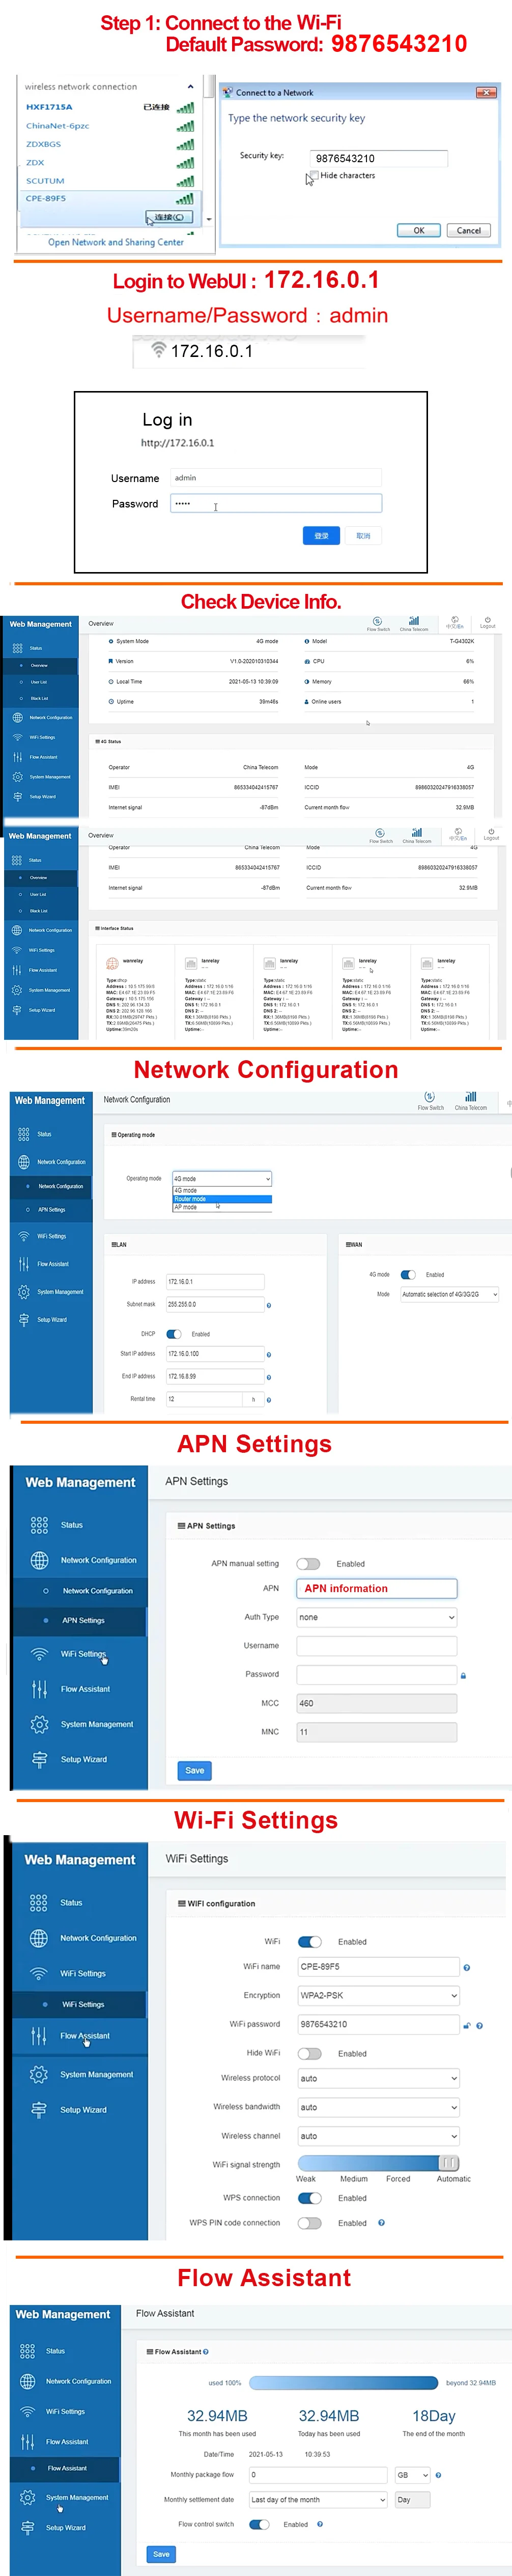Viewport: 512px width, 2576px height.
Task: Click help icon next to Flow Assistant heading
Action: tap(206, 2351)
